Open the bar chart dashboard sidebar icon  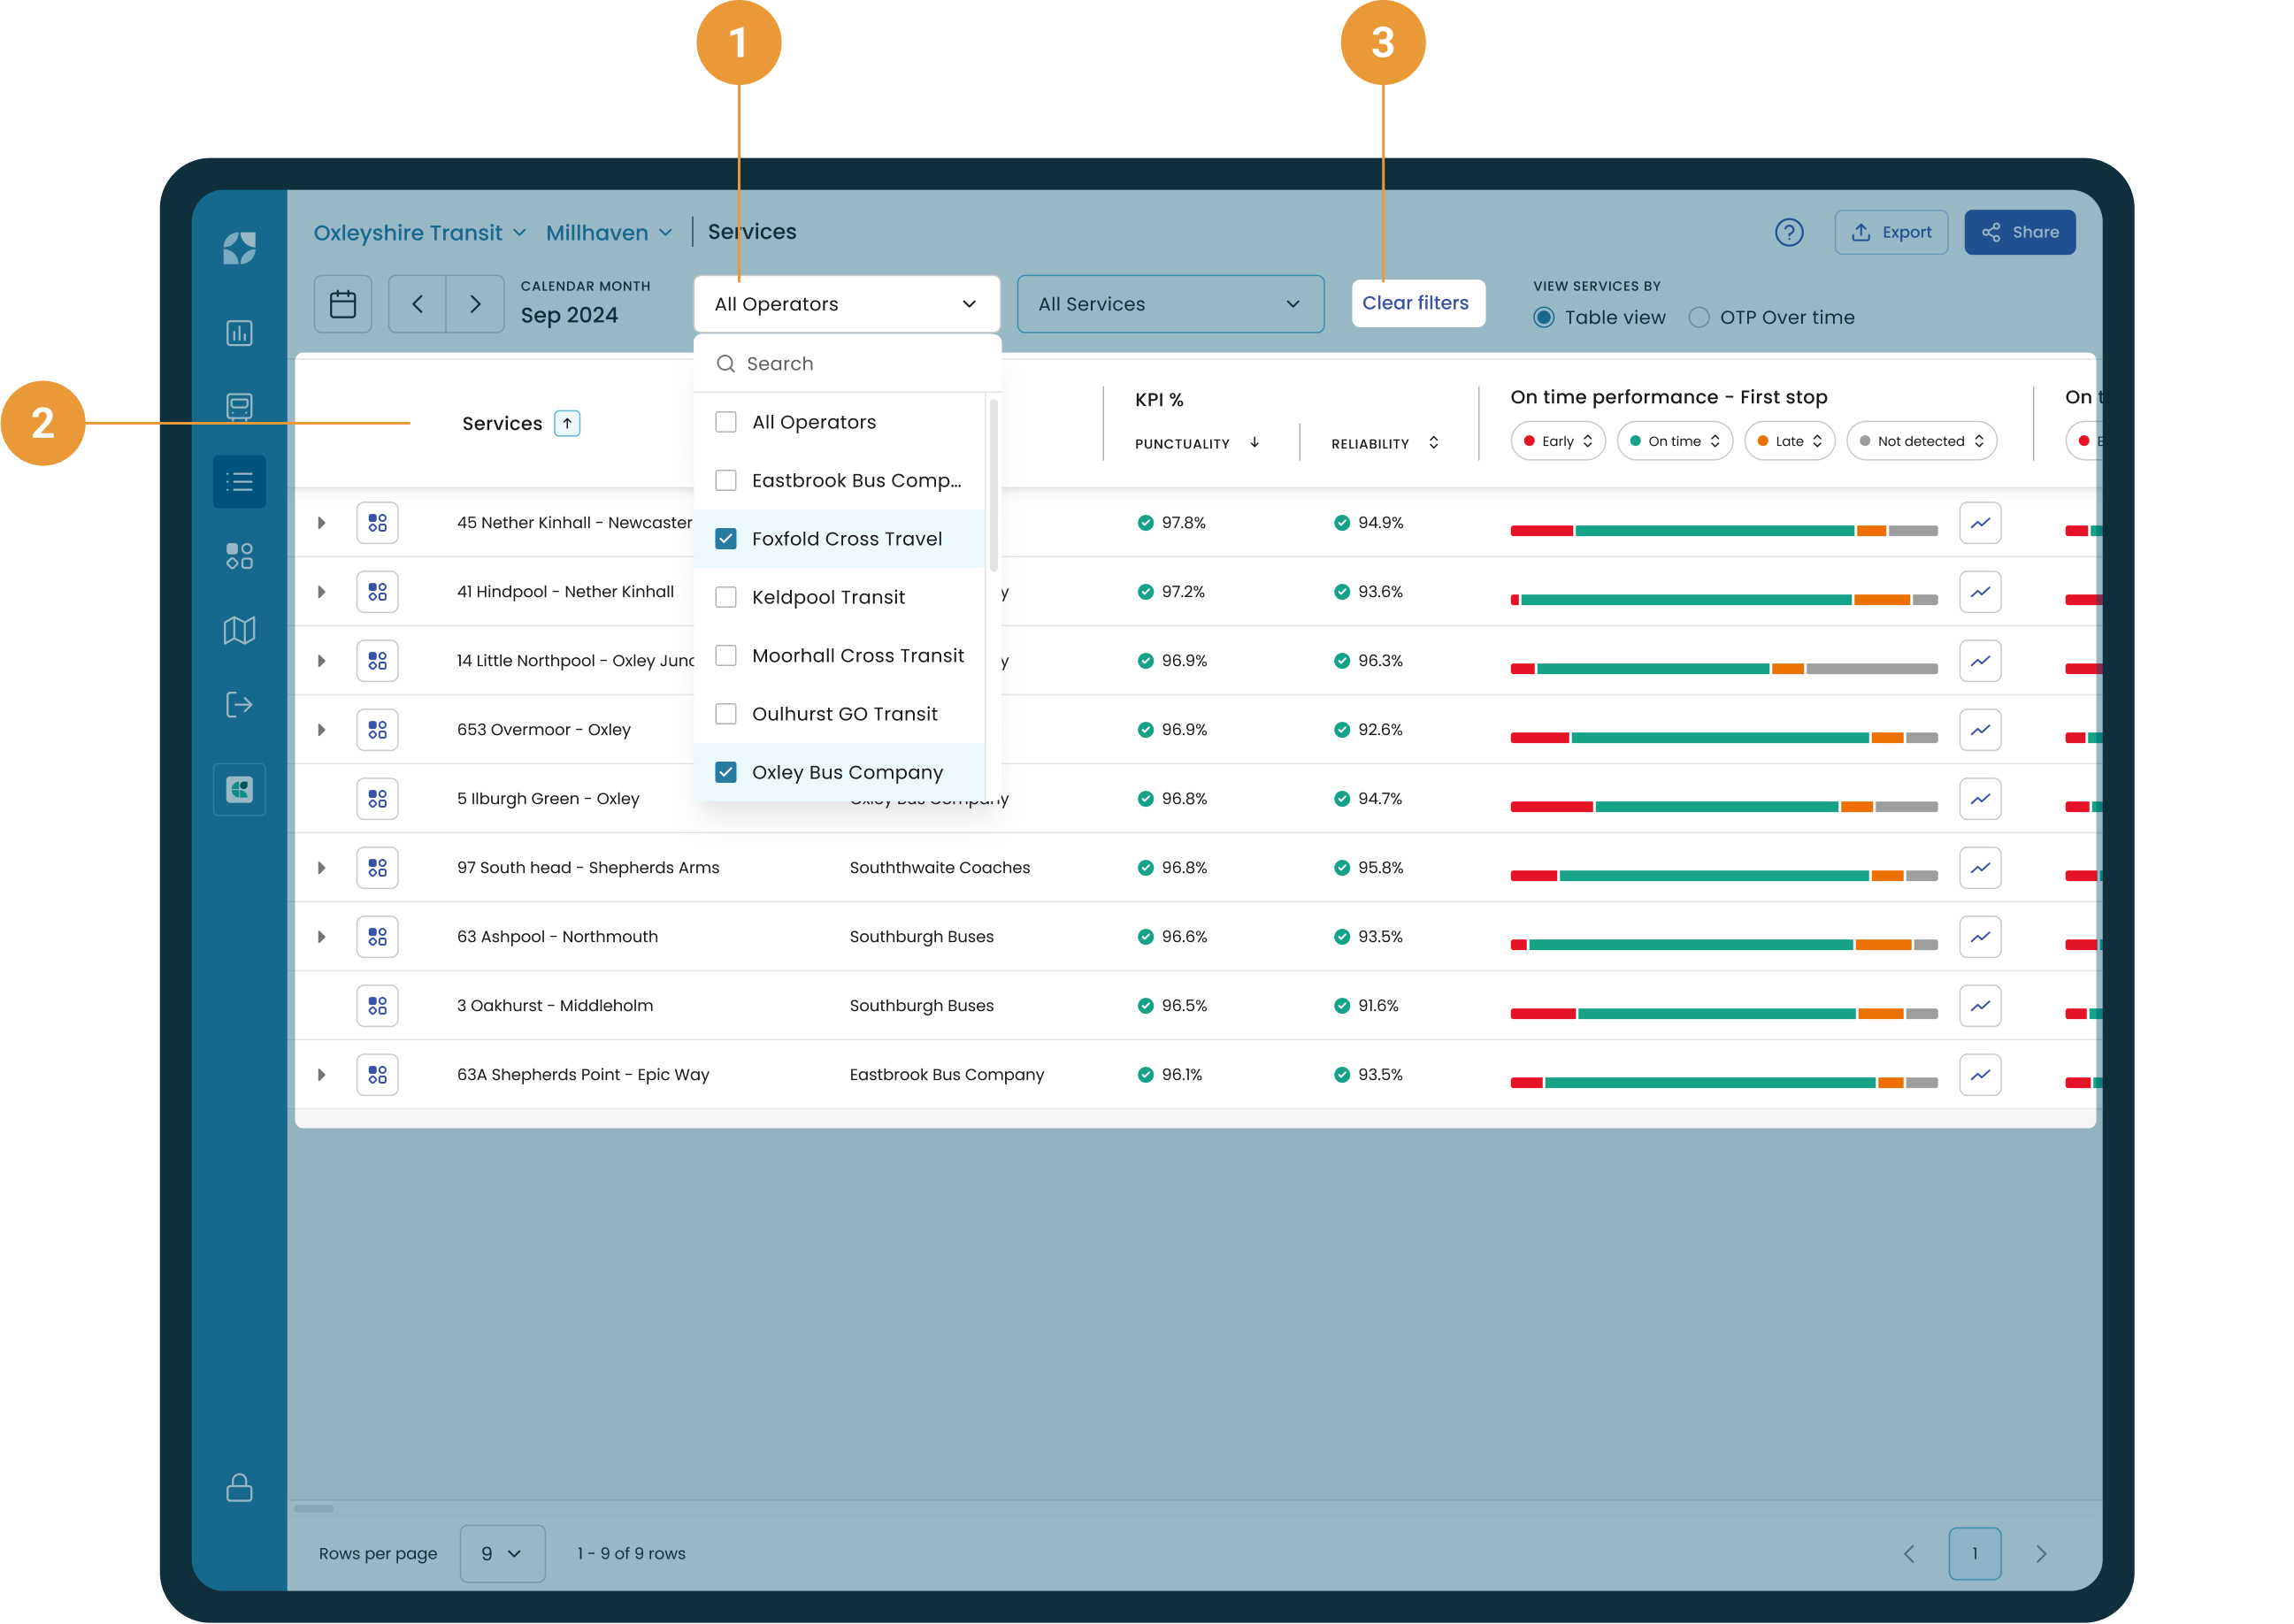[239, 333]
